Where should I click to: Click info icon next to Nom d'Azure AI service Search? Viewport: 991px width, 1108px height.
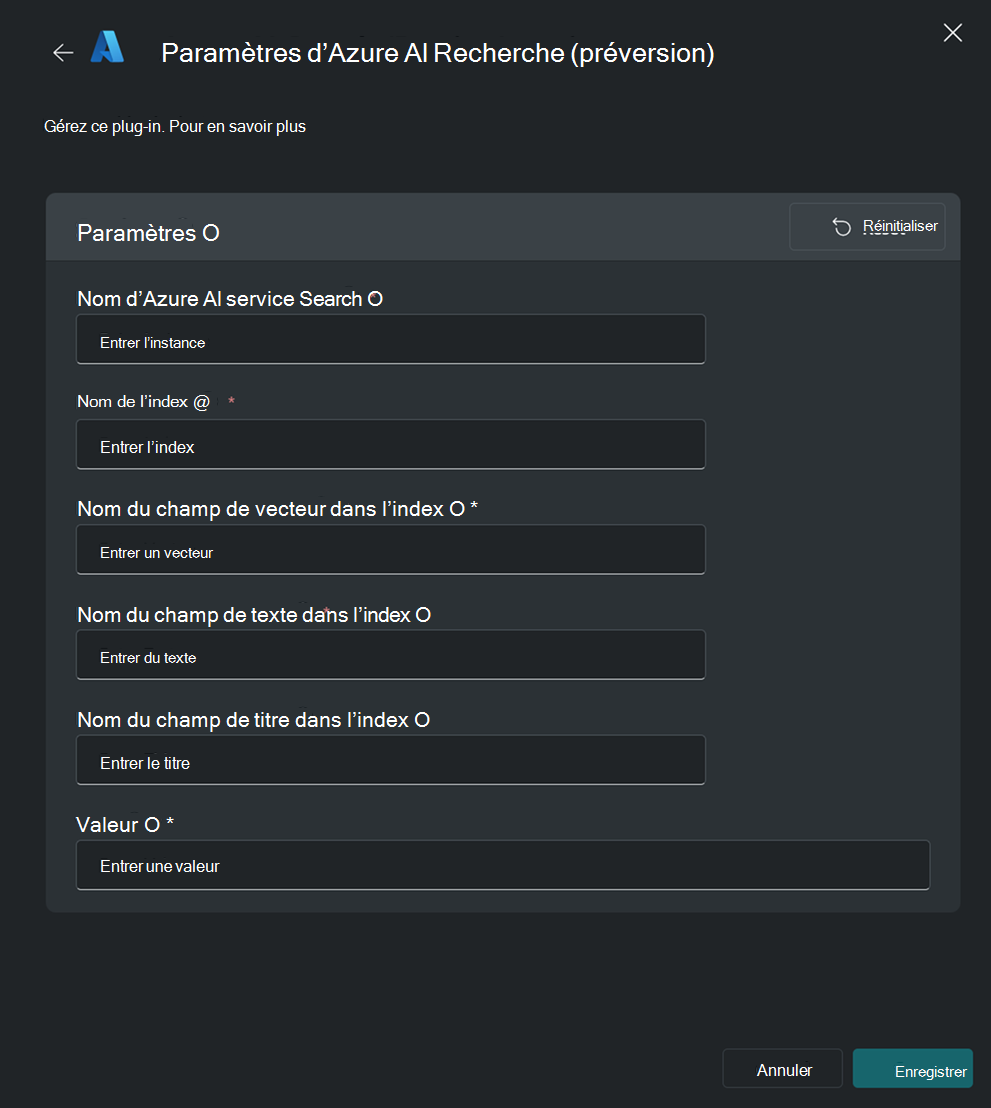coord(374,299)
